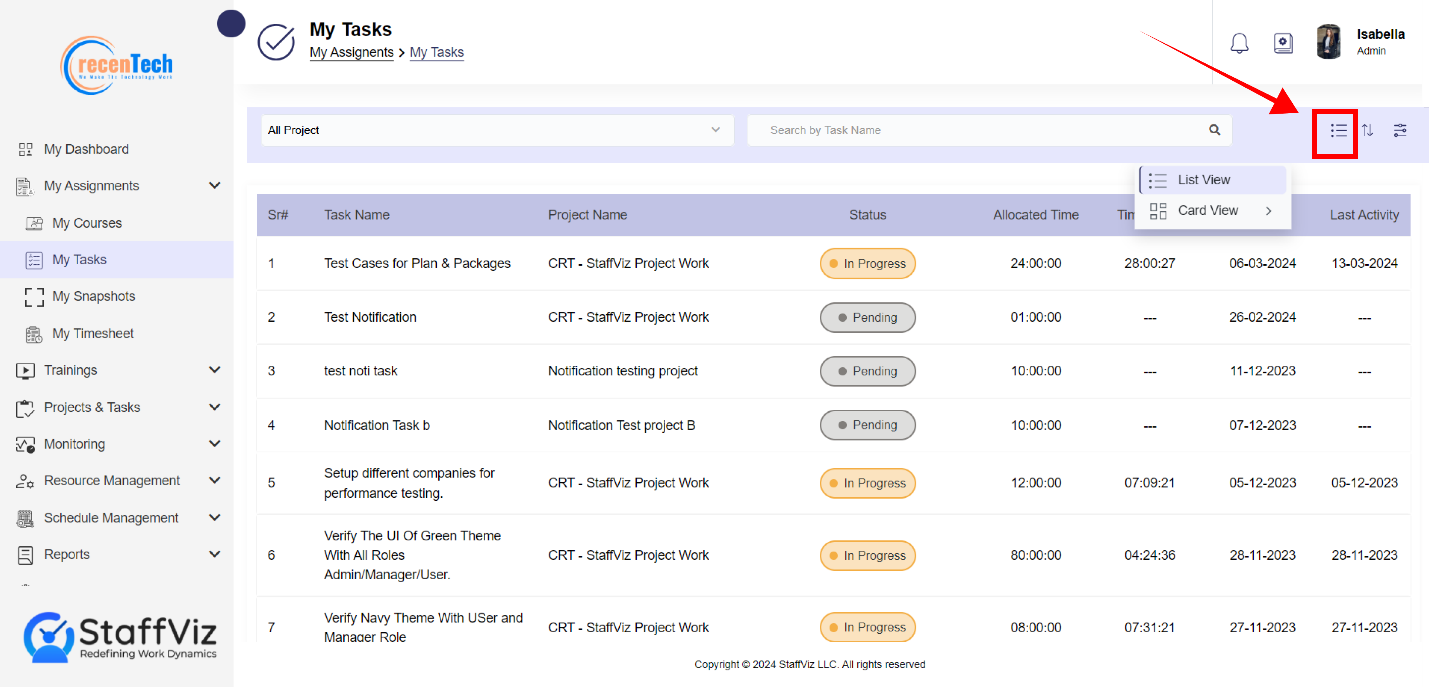Click the Resource Management people icon
The width and height of the screenshot is (1429, 687).
[x=26, y=481]
